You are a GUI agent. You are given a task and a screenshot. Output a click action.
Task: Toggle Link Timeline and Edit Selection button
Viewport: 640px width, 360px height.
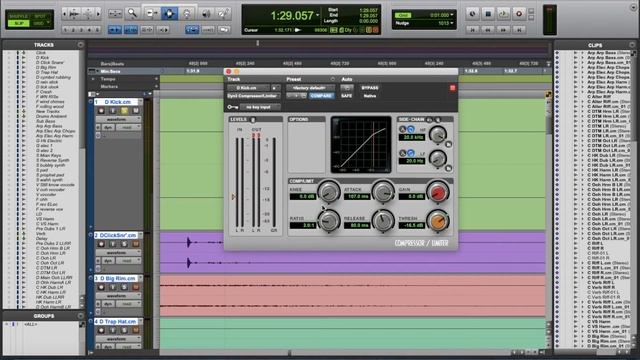point(131,30)
